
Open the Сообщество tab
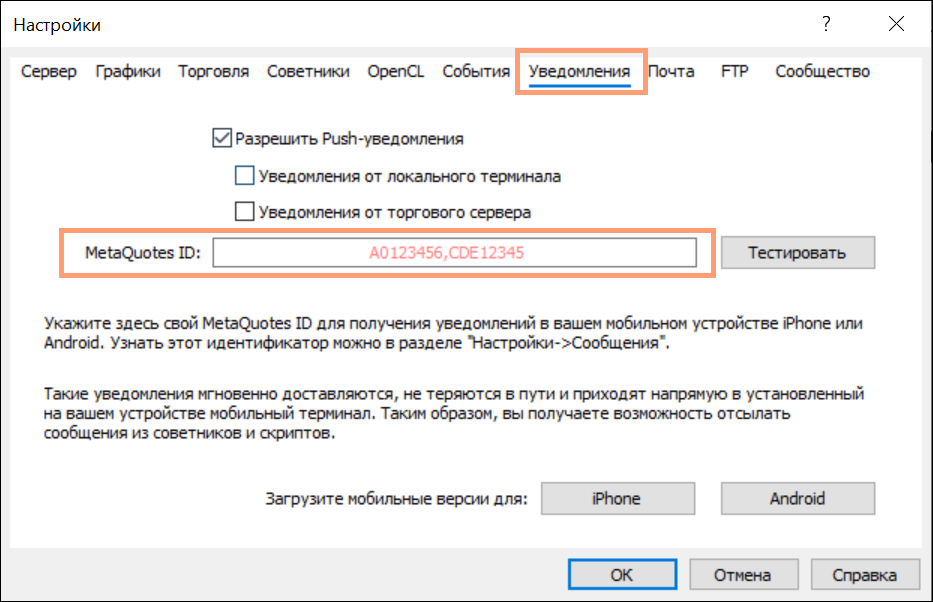(x=822, y=71)
